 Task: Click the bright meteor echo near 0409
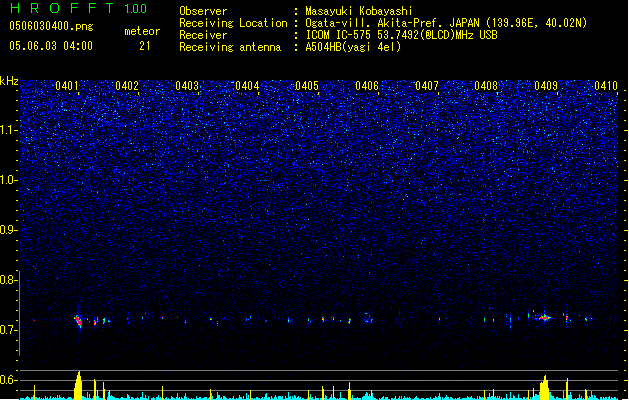click(544, 318)
